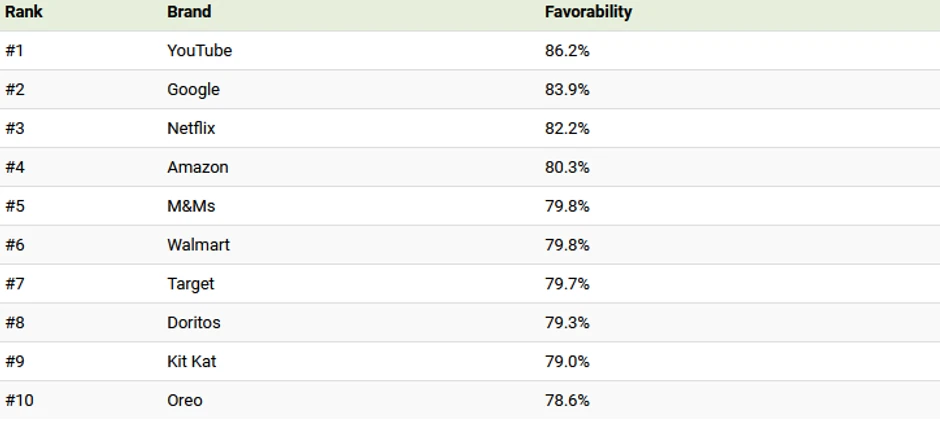The height and width of the screenshot is (421, 940).
Task: Click the Amazon brand name
Action: point(197,167)
